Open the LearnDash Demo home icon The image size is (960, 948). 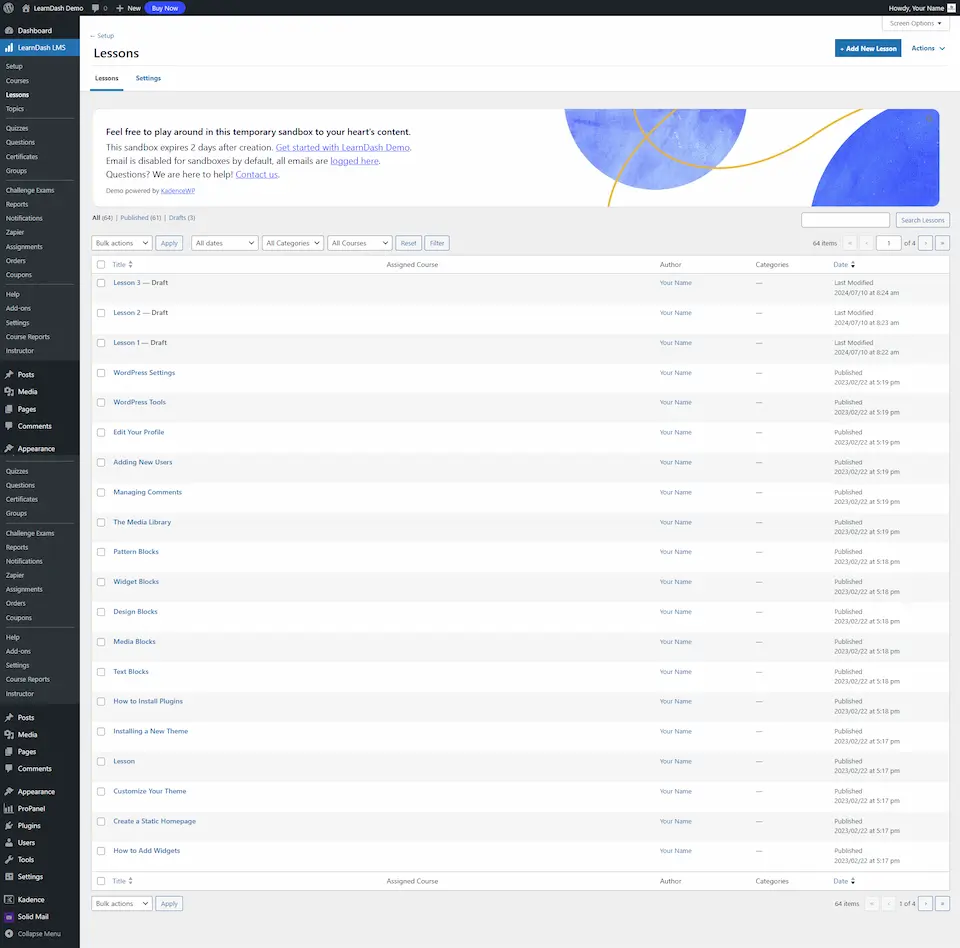point(26,8)
